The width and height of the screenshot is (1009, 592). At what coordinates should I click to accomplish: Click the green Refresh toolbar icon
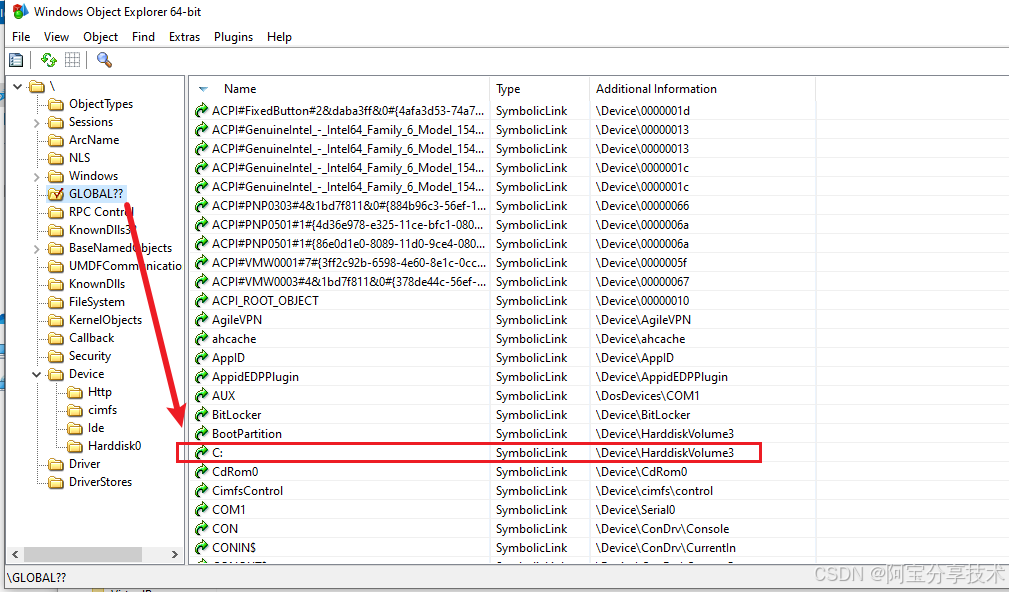point(49,60)
